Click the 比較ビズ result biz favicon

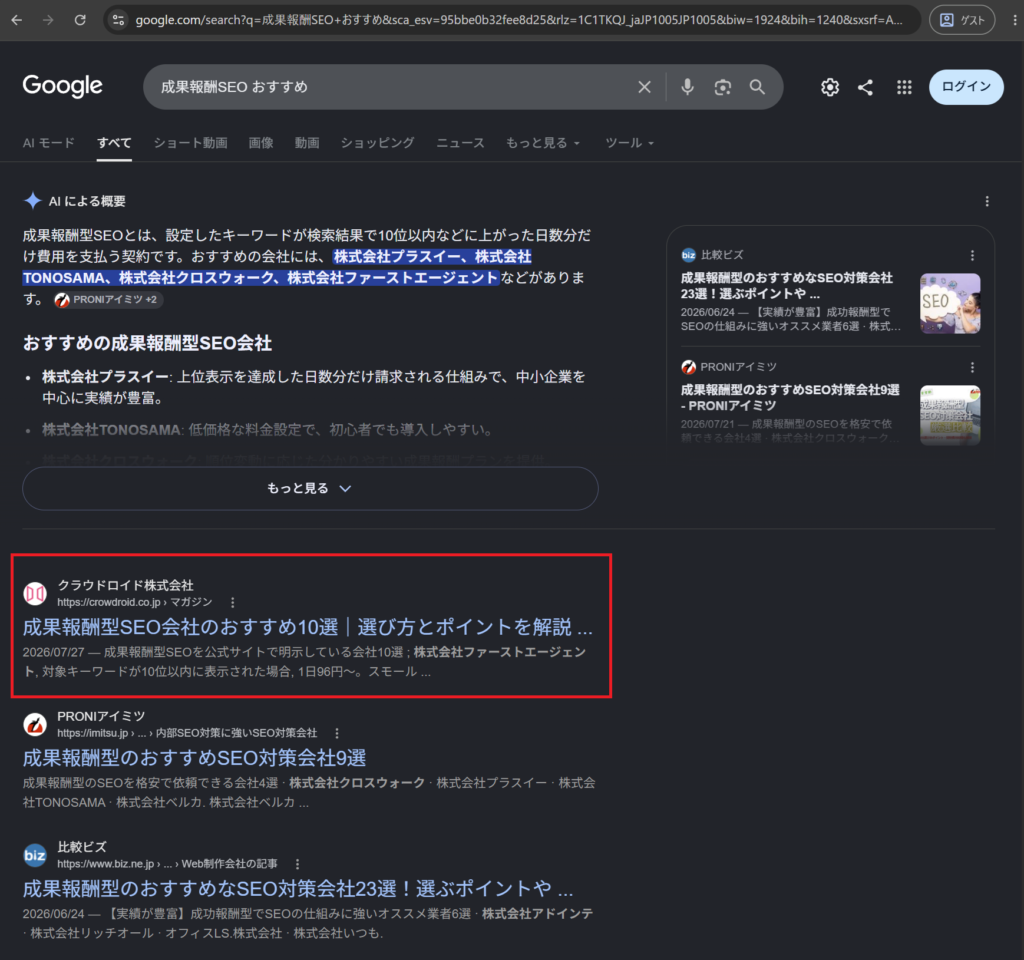tap(35, 855)
